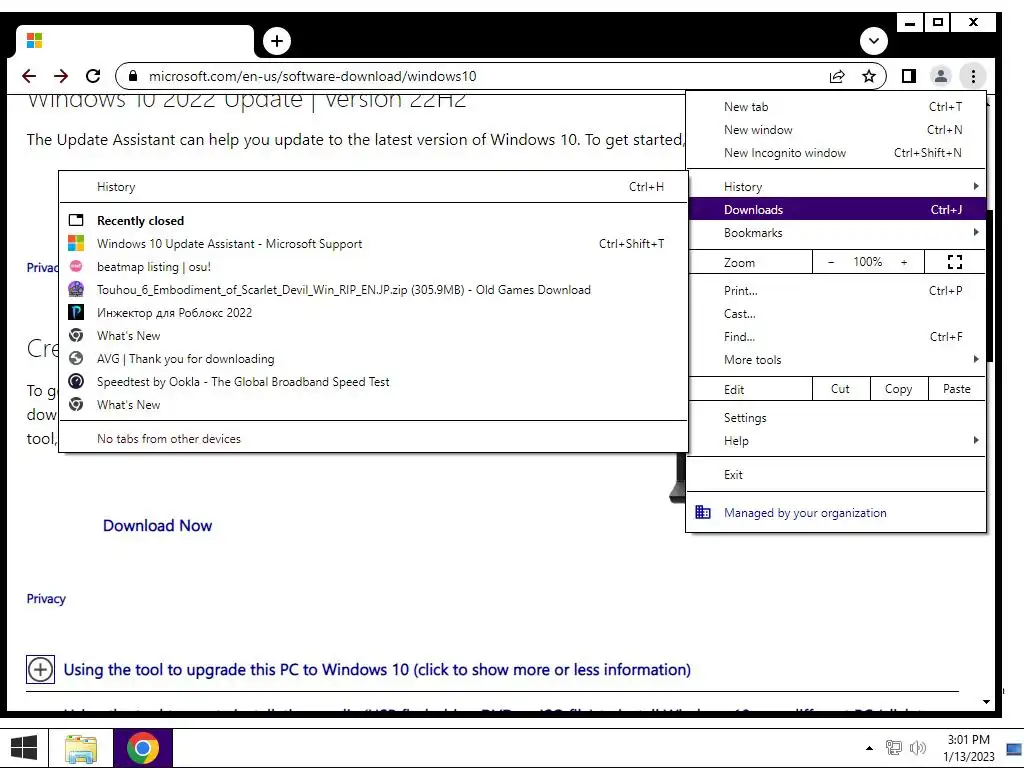Click Chrome favicon below Speedtest entry
This screenshot has width=1024, height=768.
click(76, 404)
